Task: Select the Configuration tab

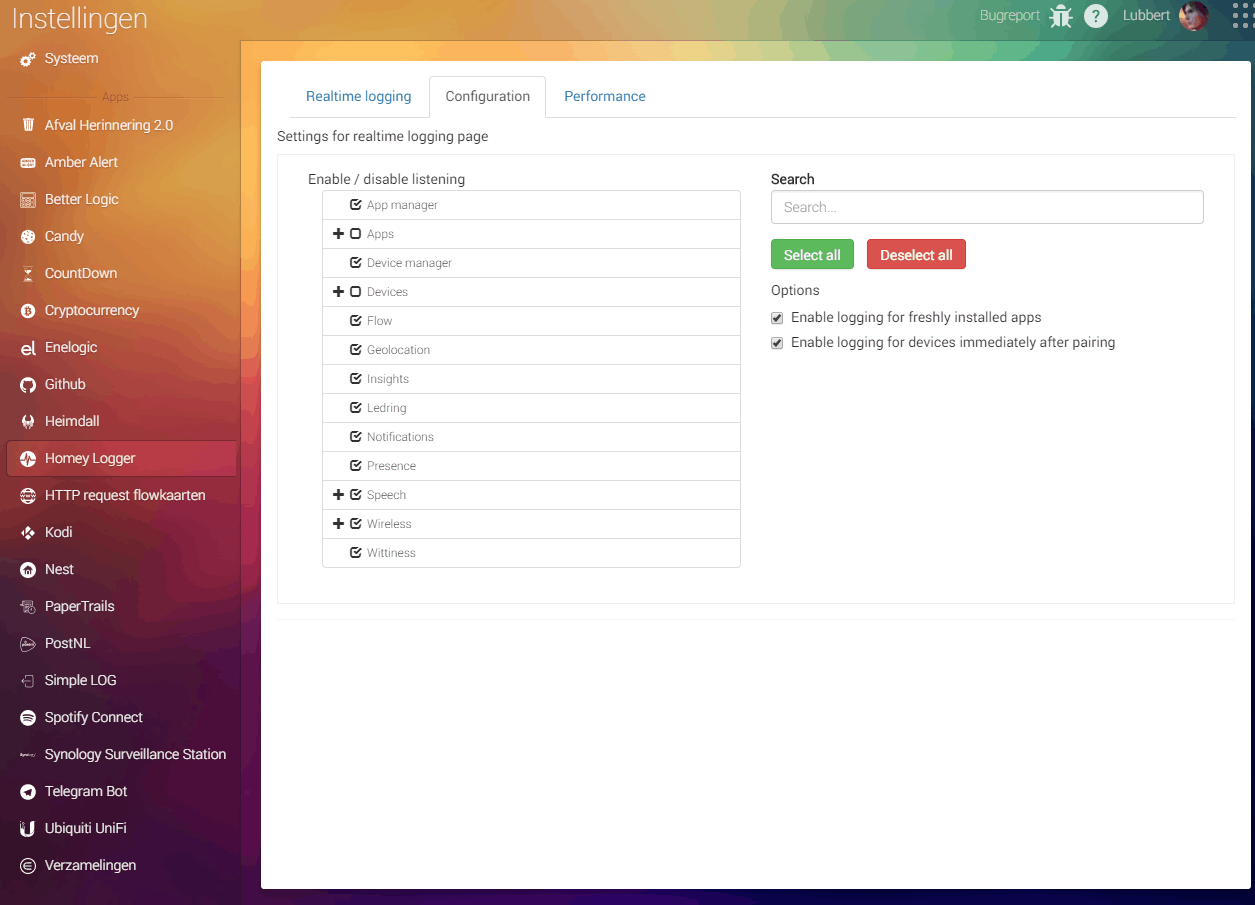Action: [488, 97]
